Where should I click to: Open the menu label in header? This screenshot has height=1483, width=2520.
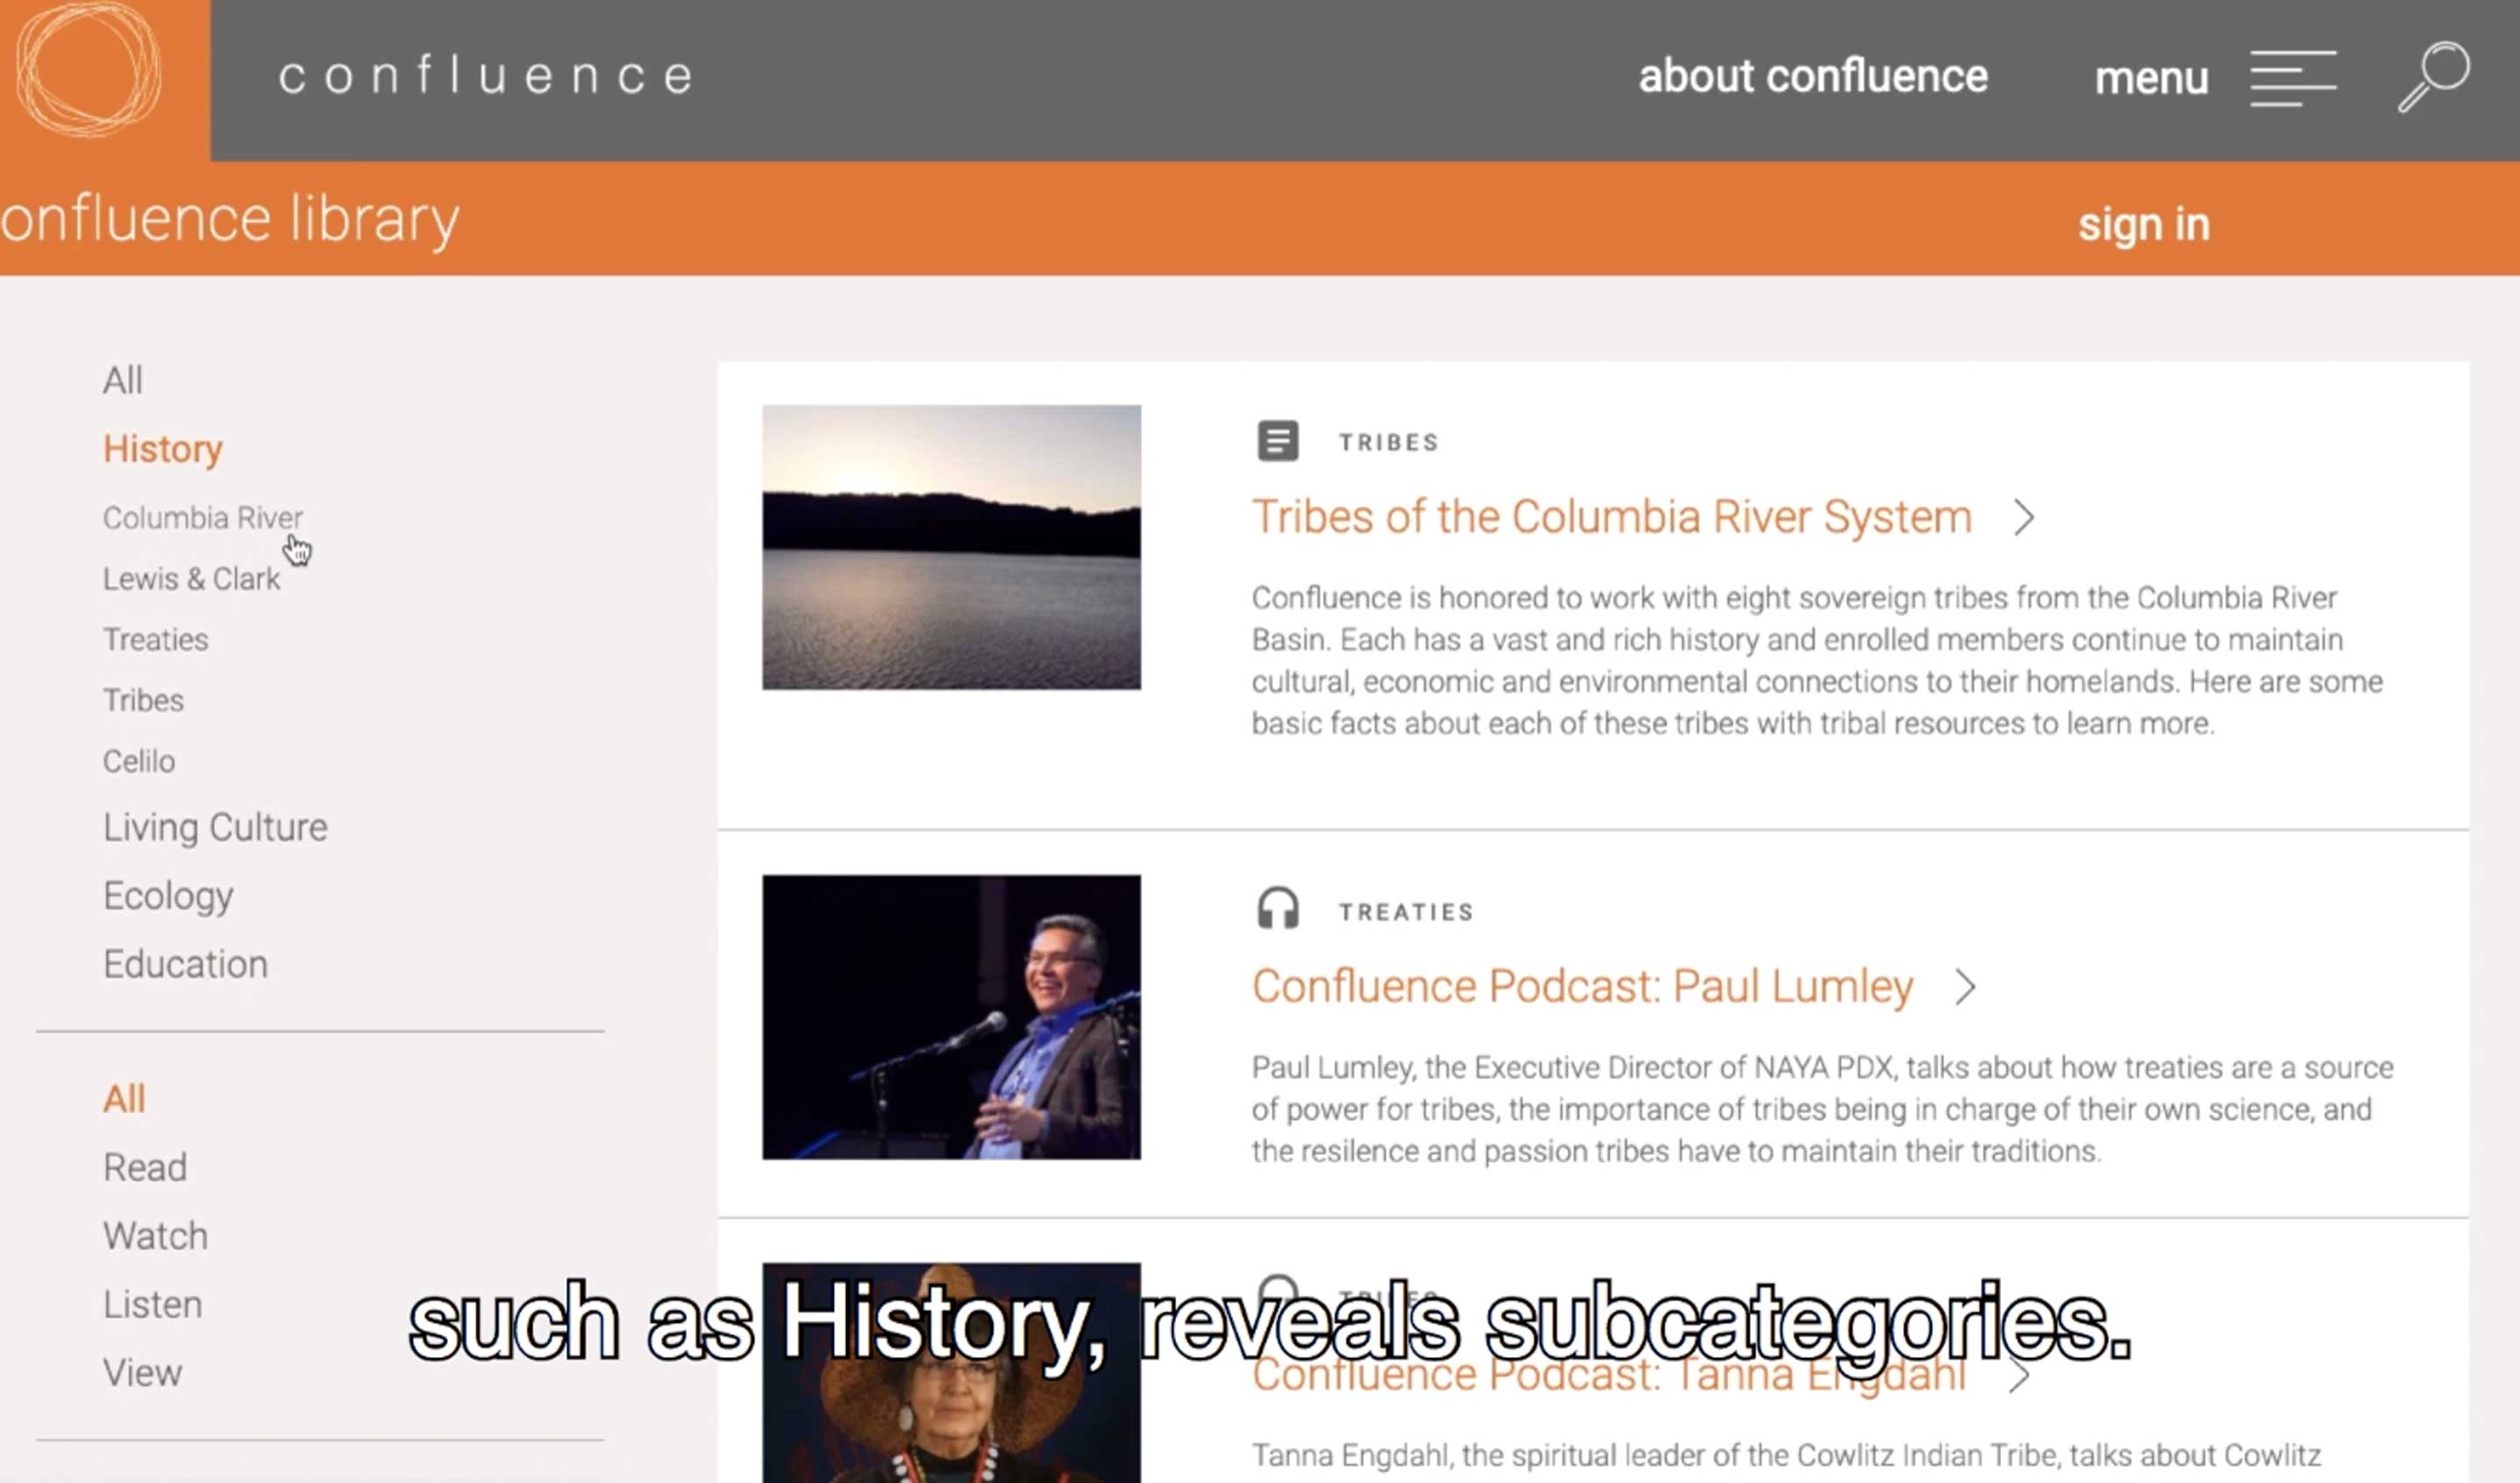(2151, 78)
